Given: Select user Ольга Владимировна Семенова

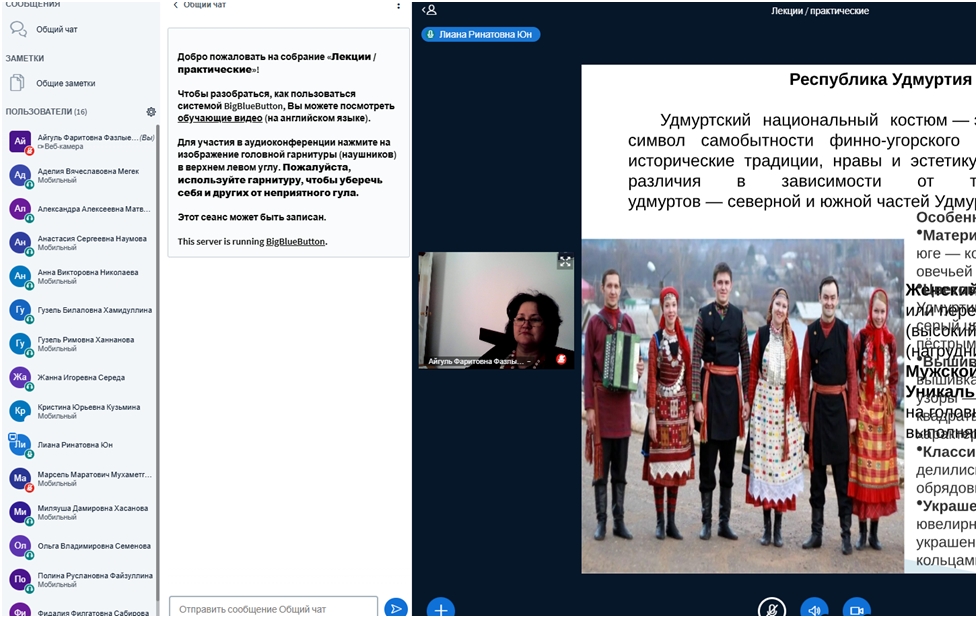Looking at the screenshot, I should click(93, 546).
